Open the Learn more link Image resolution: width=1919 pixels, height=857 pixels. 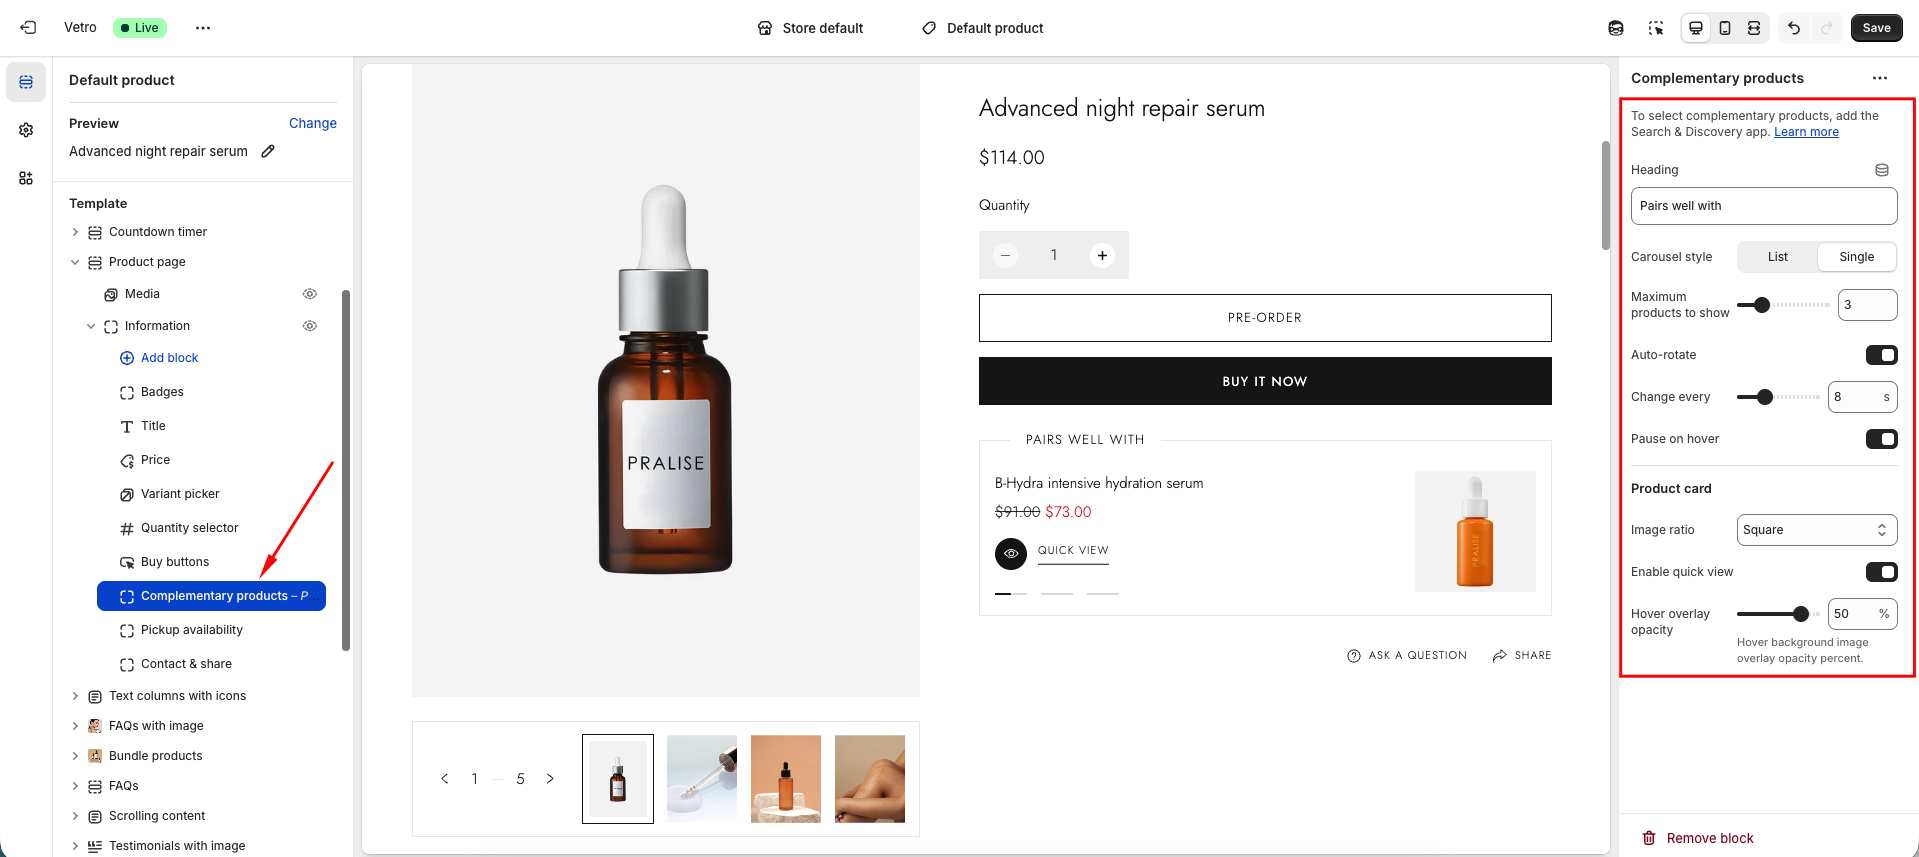pyautogui.click(x=1806, y=132)
